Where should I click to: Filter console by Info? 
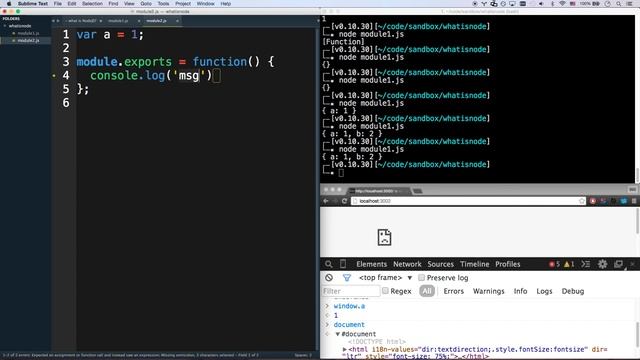tap(520, 291)
